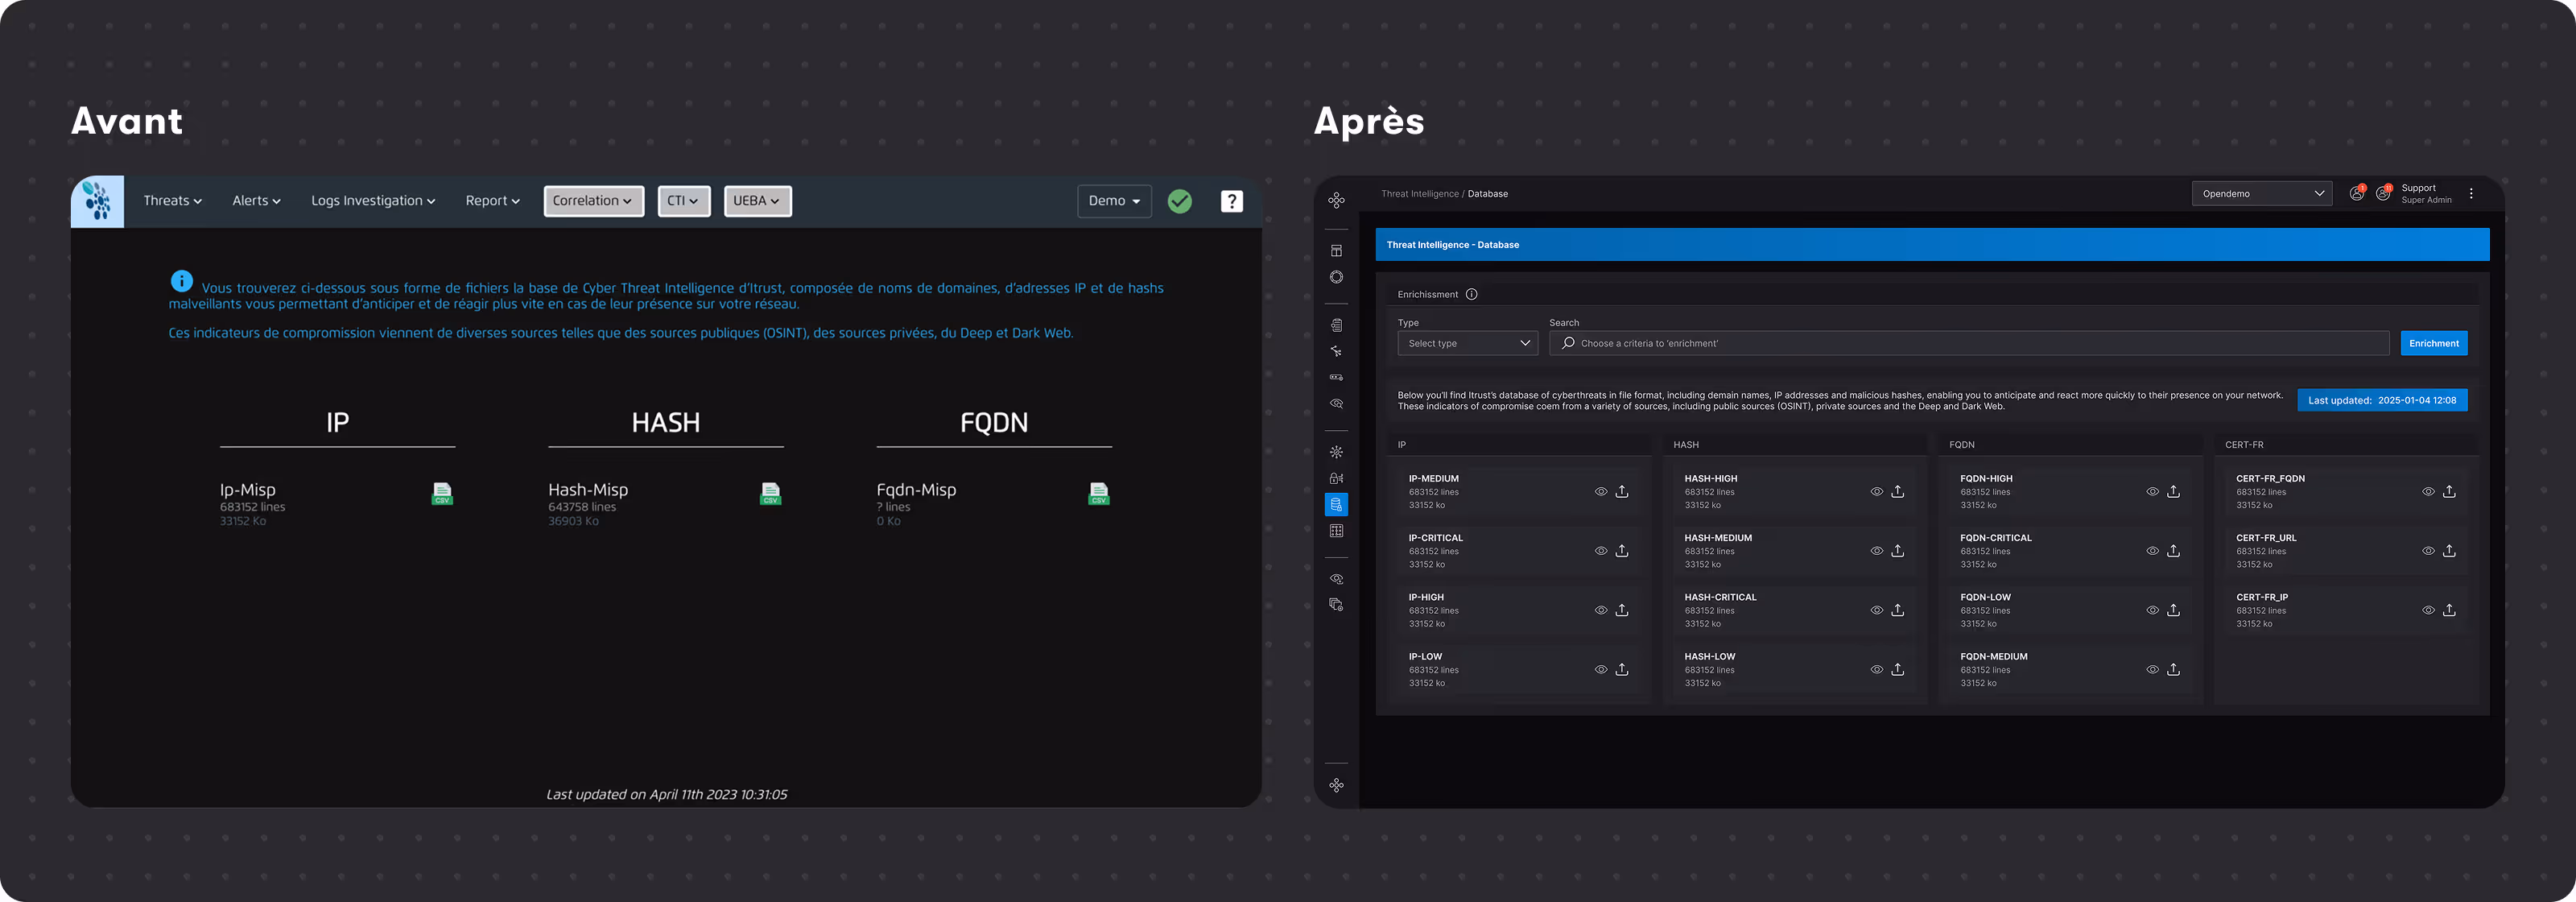Click the Last updated 2025-01-04 badge

(x=2382, y=400)
